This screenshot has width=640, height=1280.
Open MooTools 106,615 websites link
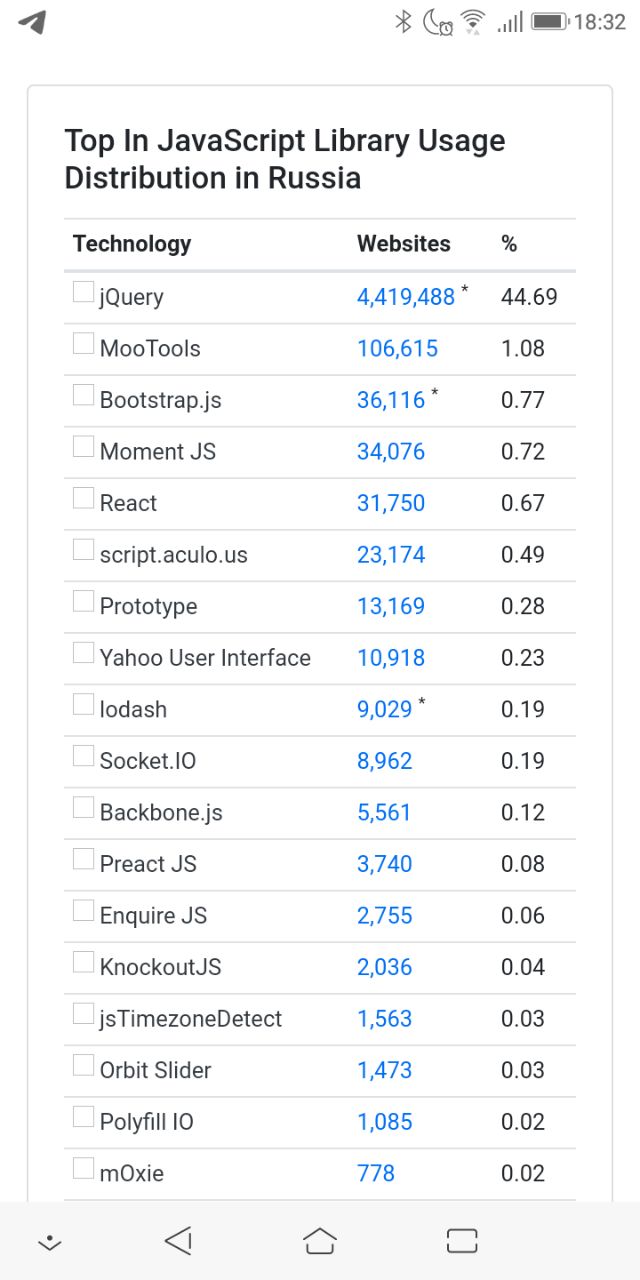pos(397,348)
